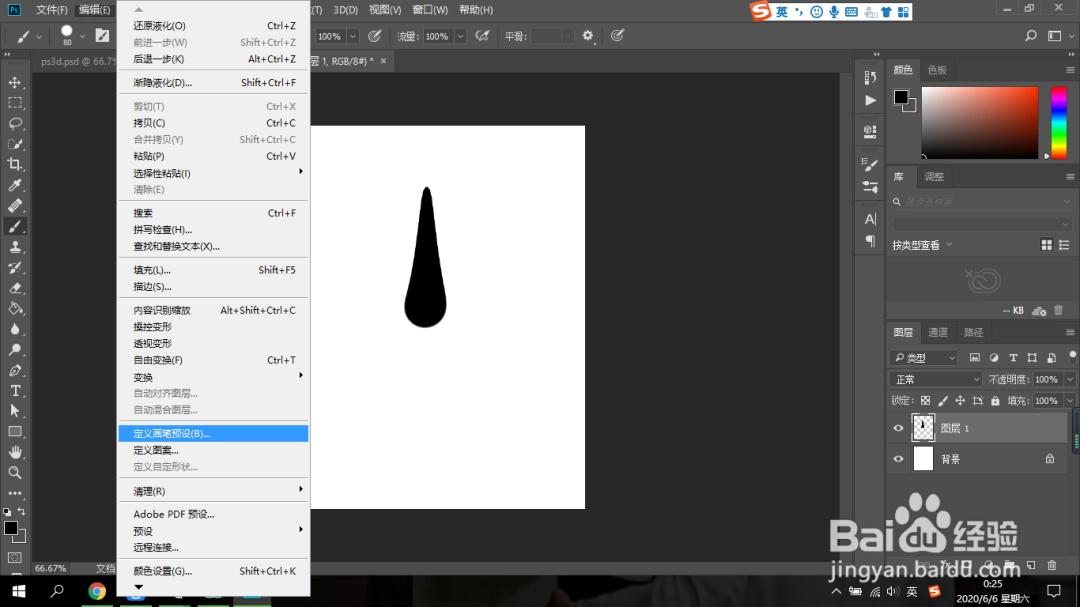Open the fill 100% dropdown arrow
This screenshot has height=607, width=1080.
pos(1069,400)
